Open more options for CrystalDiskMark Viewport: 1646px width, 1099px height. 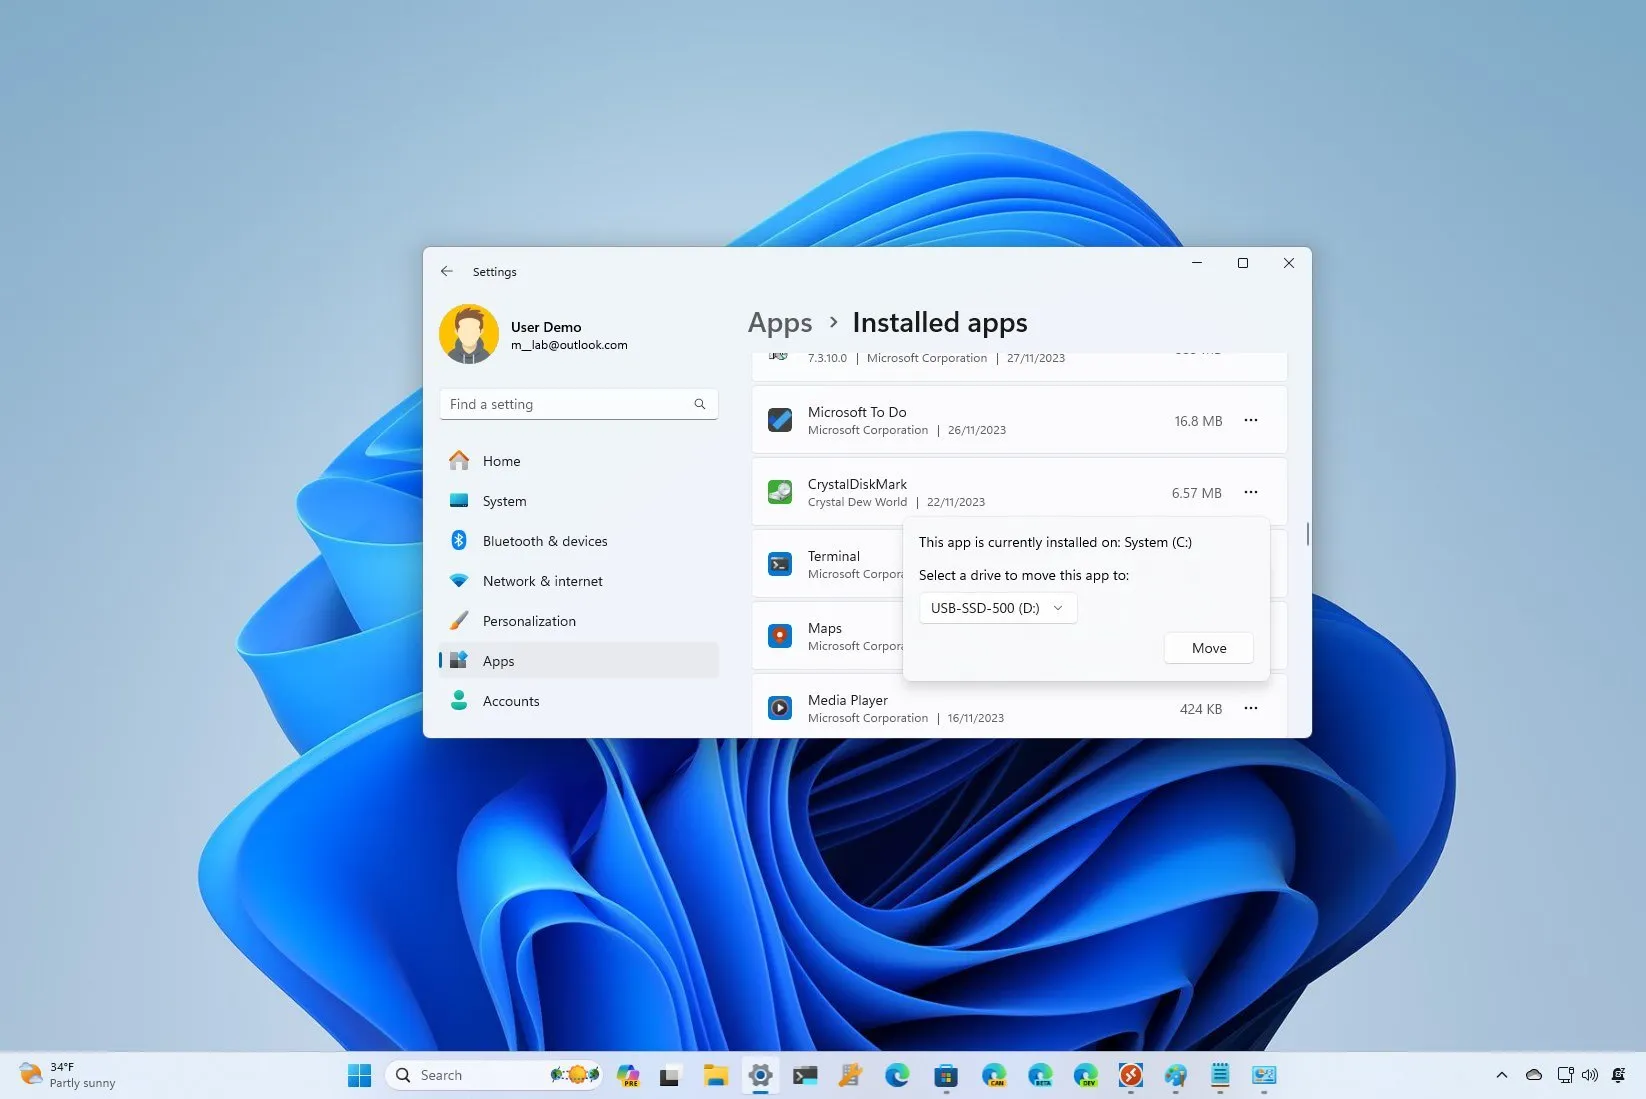click(x=1251, y=492)
